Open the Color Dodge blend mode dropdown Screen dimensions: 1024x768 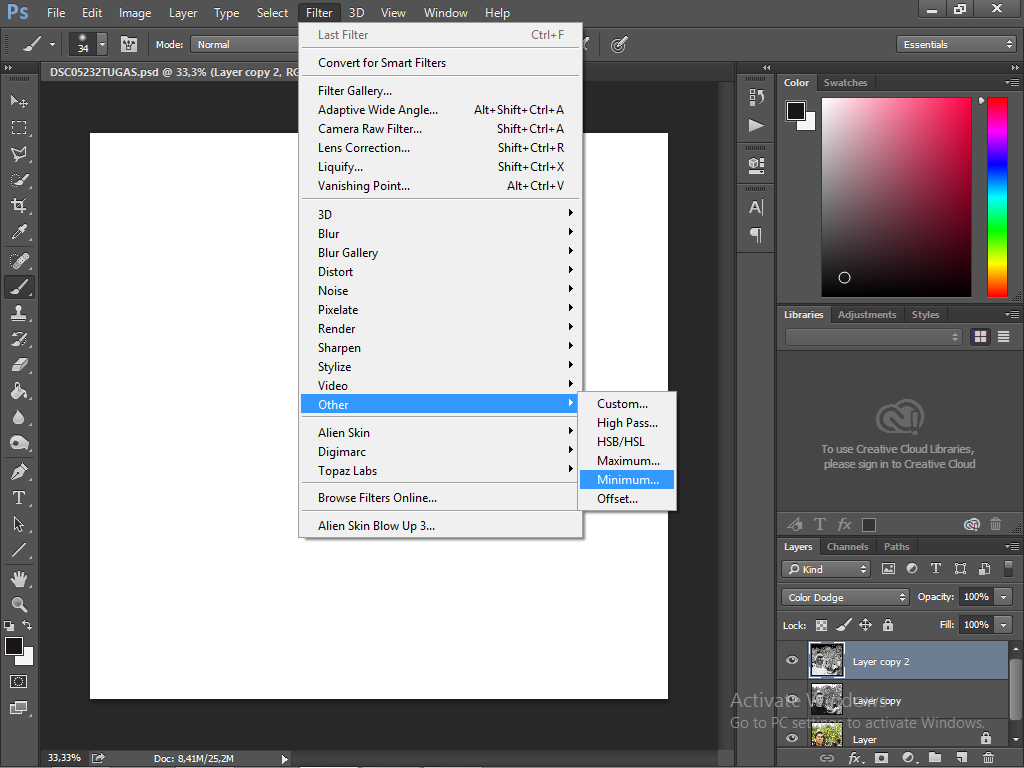[x=845, y=597]
